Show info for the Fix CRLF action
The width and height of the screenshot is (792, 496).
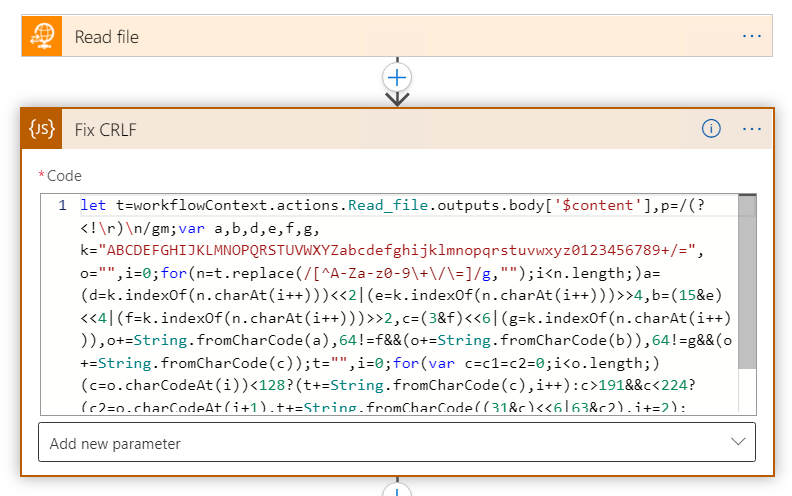[711, 129]
